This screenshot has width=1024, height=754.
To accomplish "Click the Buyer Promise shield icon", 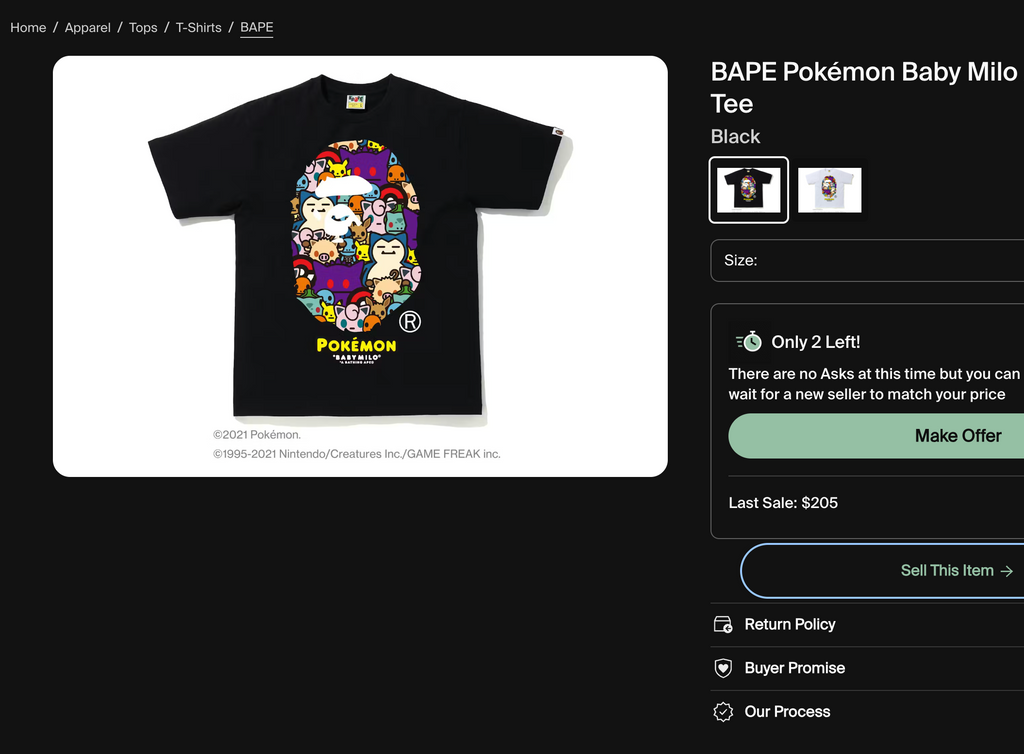I will point(723,668).
